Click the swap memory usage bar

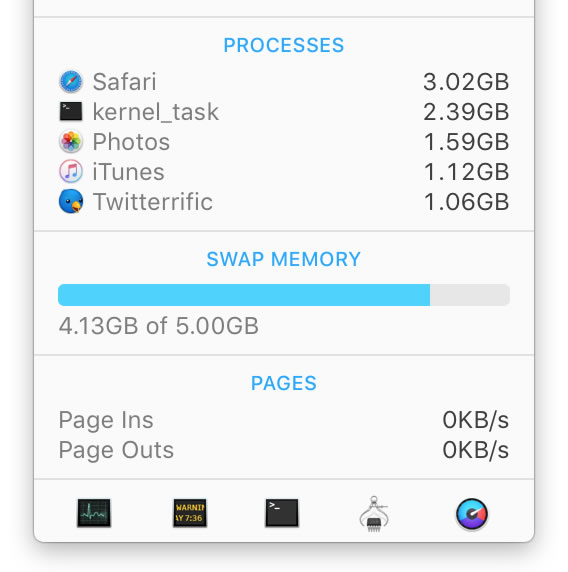coord(284,295)
